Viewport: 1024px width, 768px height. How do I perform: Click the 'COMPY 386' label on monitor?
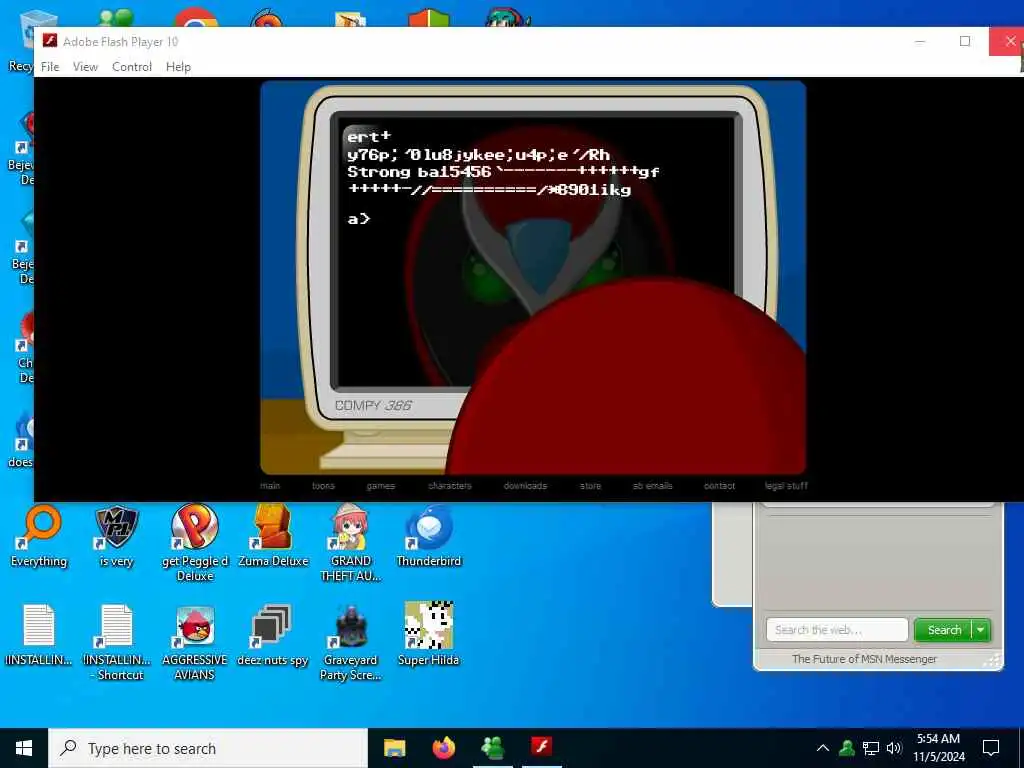373,406
